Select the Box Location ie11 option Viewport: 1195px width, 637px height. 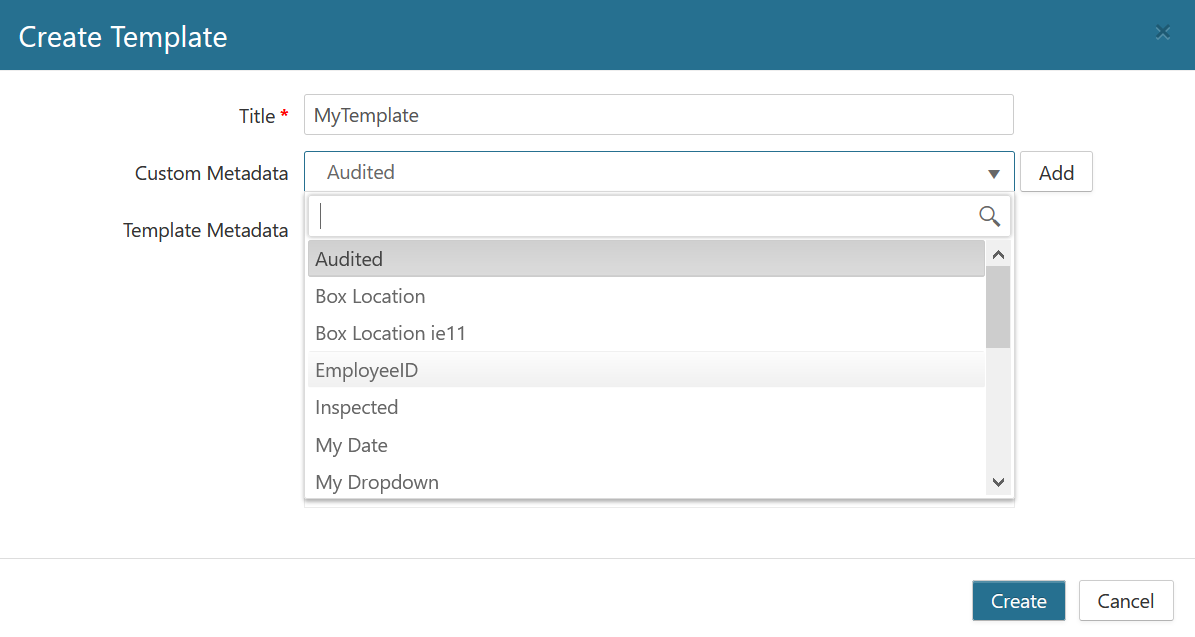tap(645, 333)
